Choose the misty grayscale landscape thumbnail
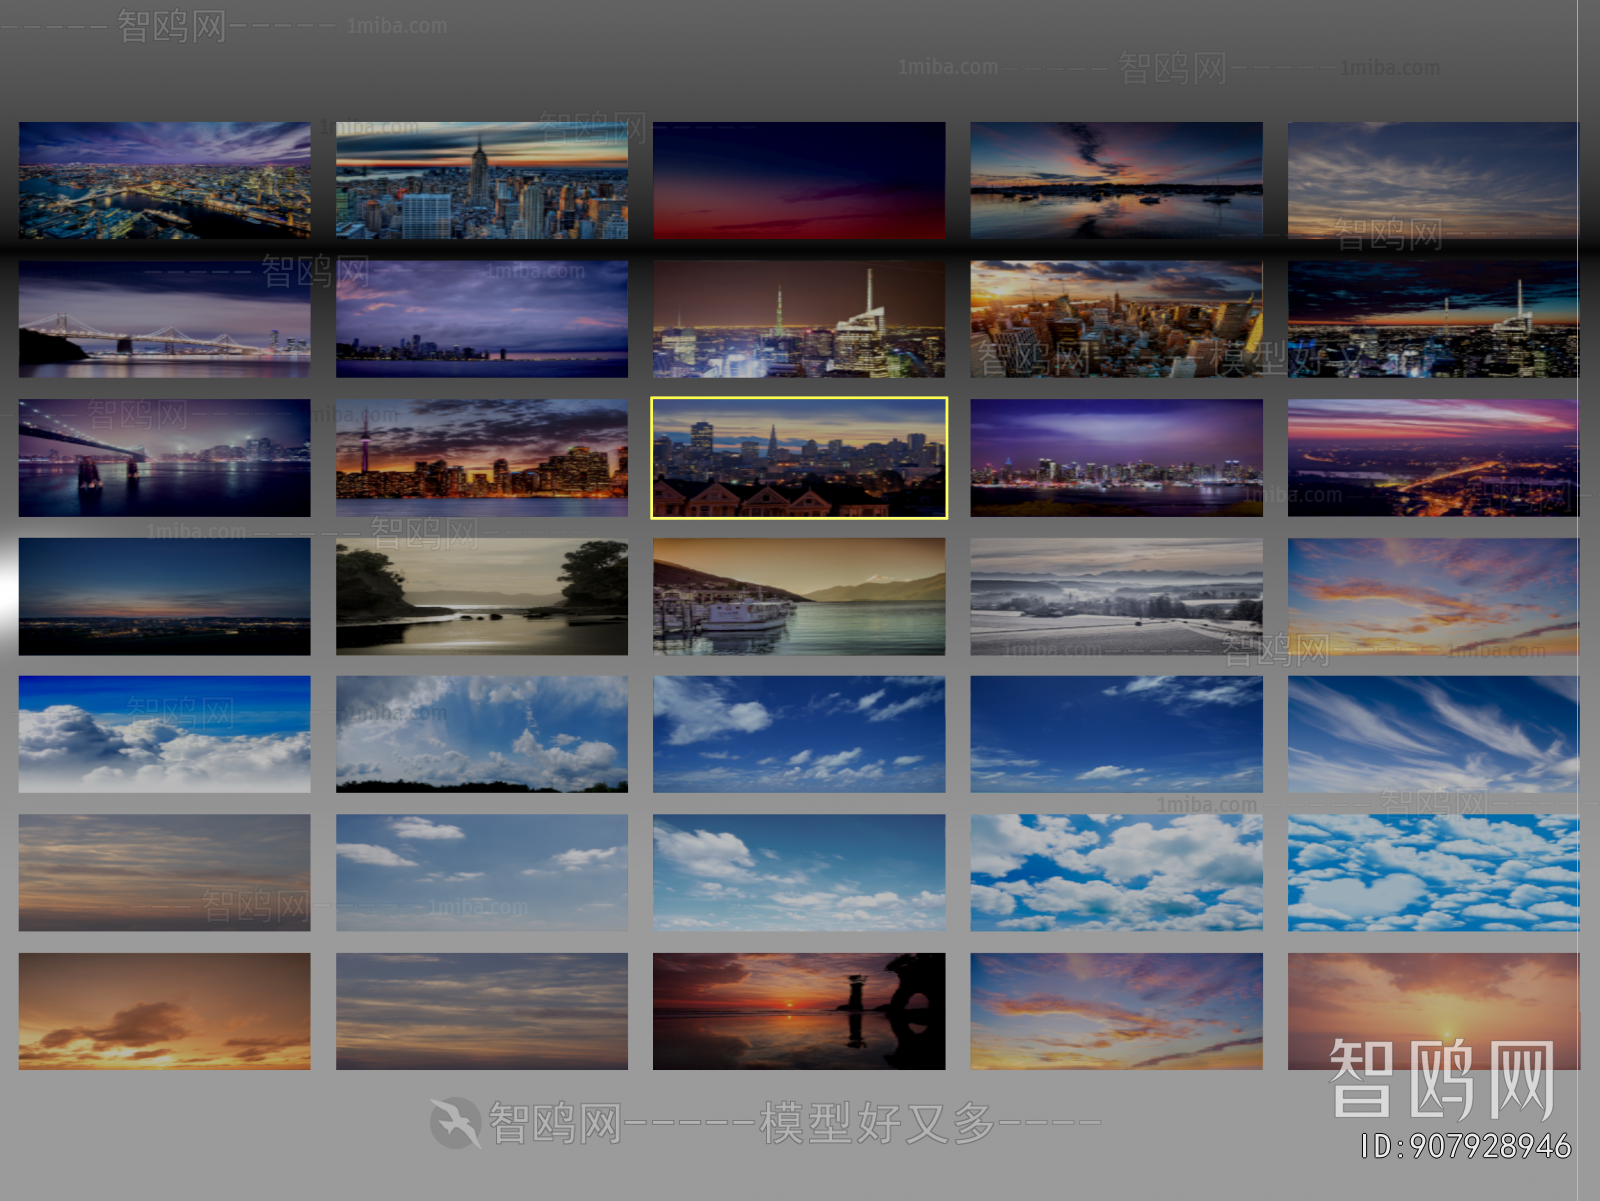The width and height of the screenshot is (1600, 1201). click(1116, 596)
